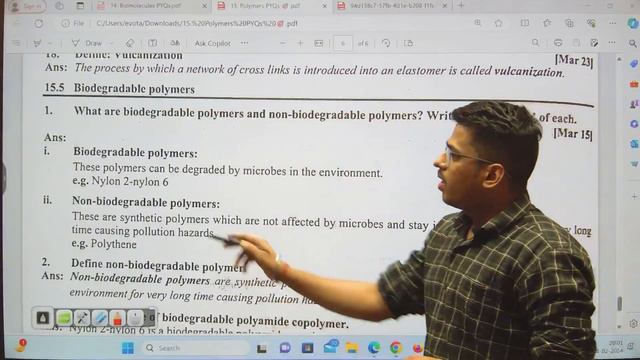Click the magnifier zoom icon in address bar

[x=477, y=23]
